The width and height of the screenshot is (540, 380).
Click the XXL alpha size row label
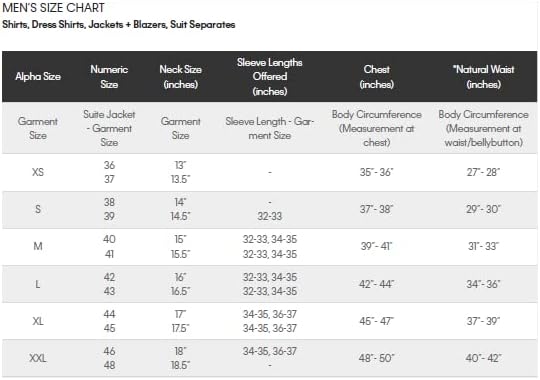click(x=38, y=358)
